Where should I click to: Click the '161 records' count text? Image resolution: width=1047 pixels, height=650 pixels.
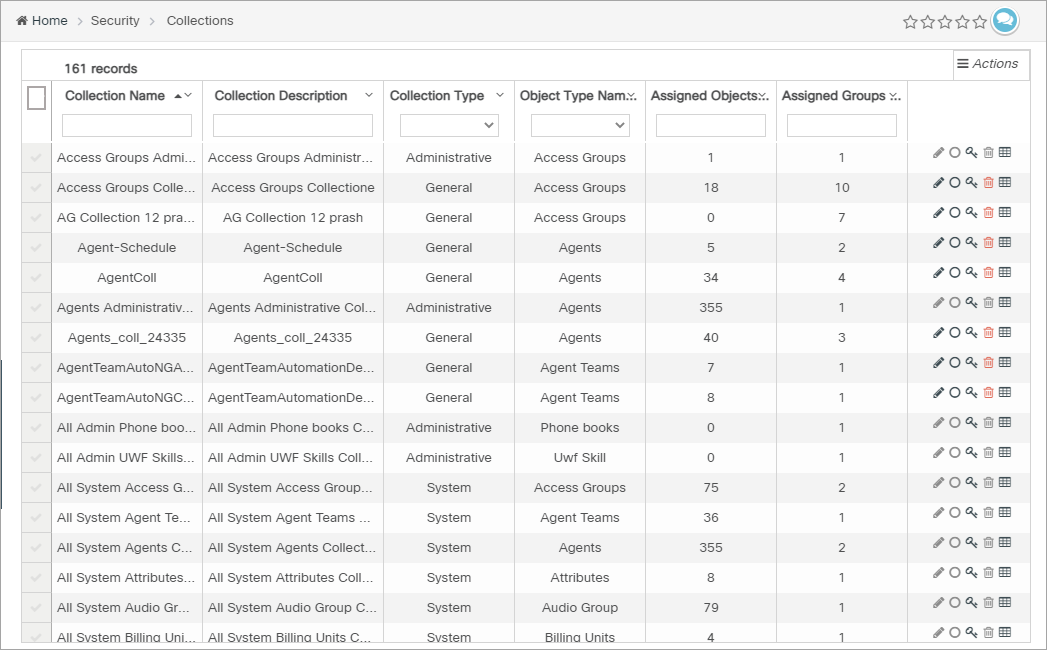[101, 69]
